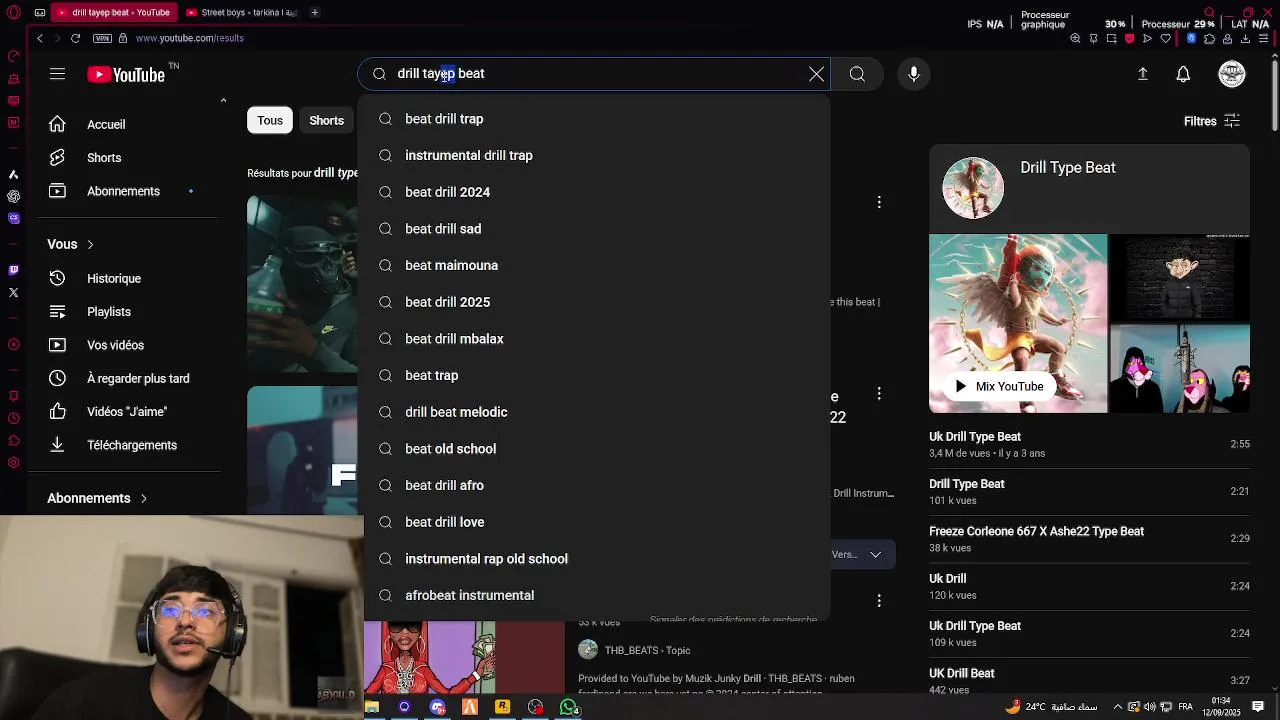The width and height of the screenshot is (1280, 720).
Task: Take a snapshot with the toolbar icon
Action: 1111,38
